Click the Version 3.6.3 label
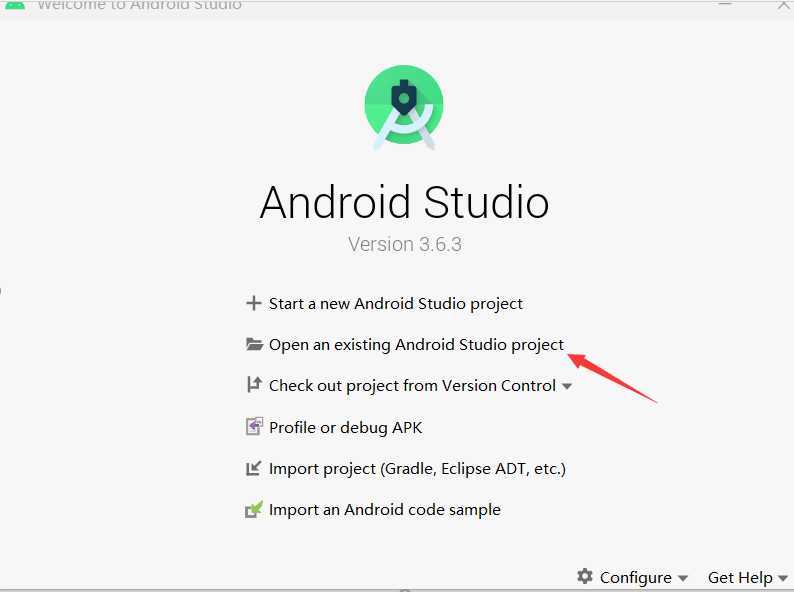 [x=405, y=244]
